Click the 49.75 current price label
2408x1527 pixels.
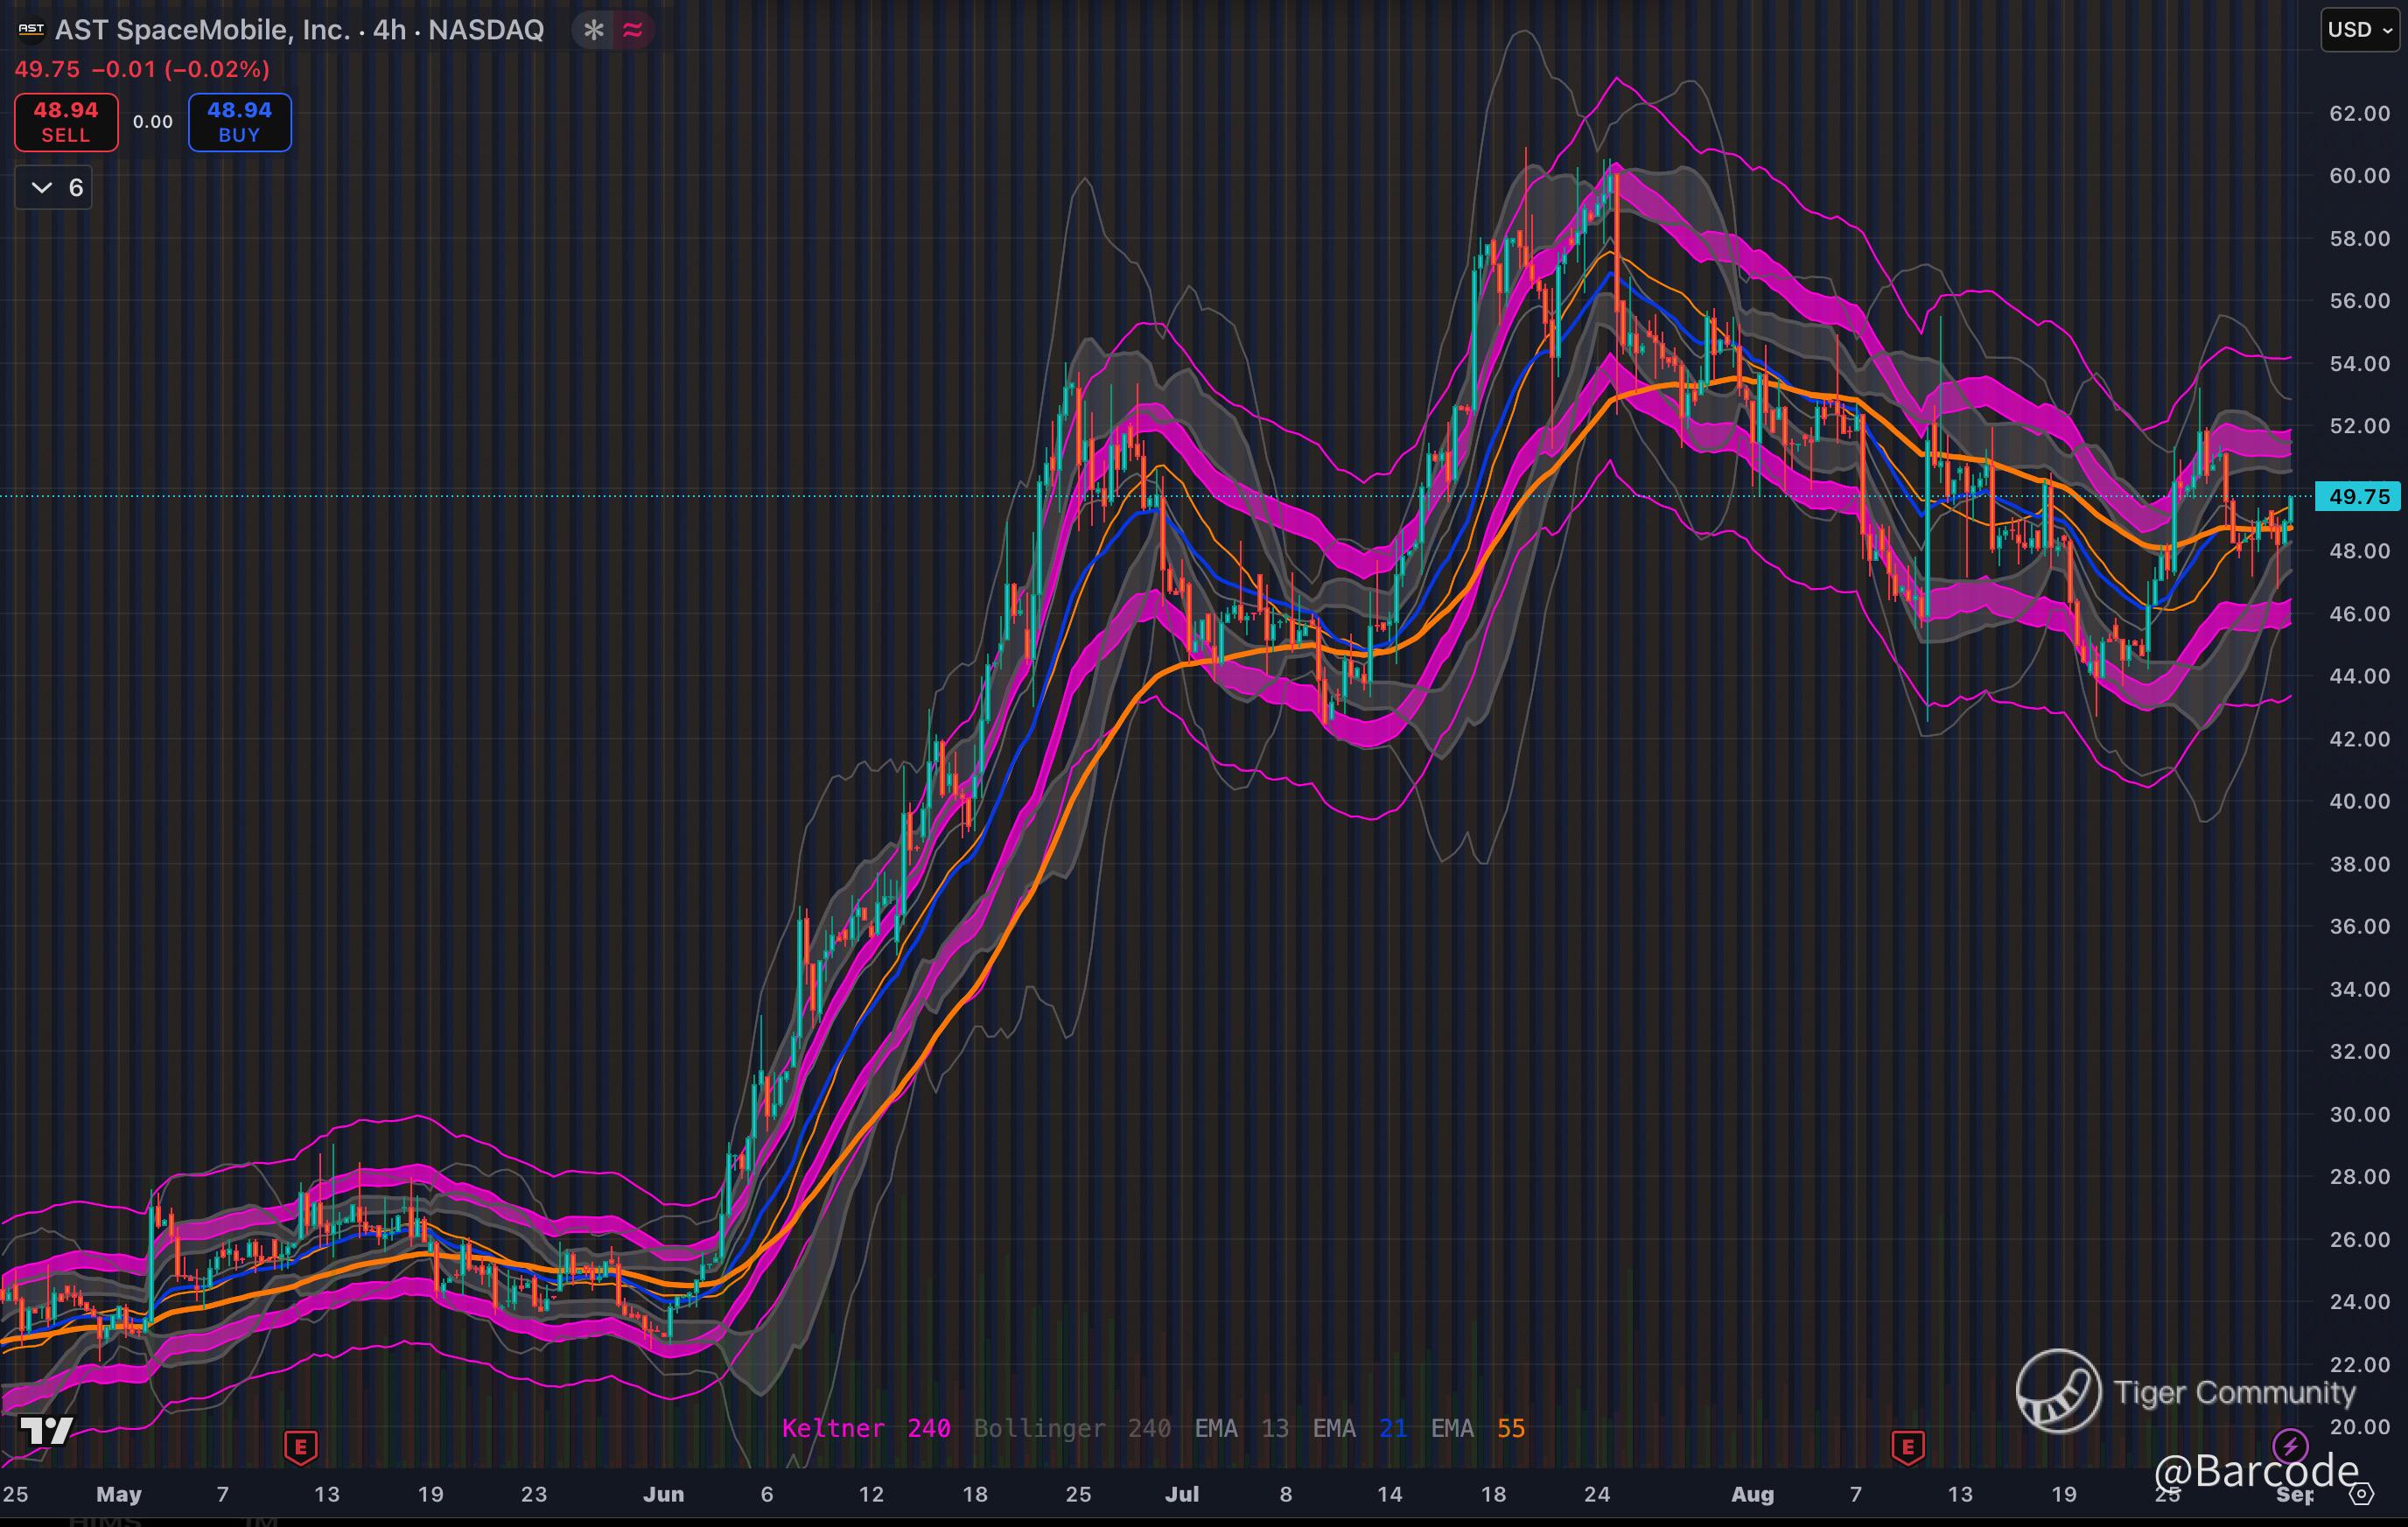[x=2358, y=496]
